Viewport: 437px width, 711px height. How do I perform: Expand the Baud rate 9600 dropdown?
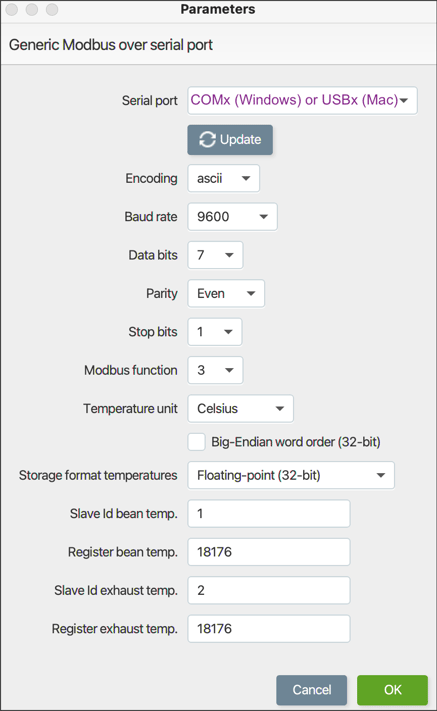click(x=232, y=217)
